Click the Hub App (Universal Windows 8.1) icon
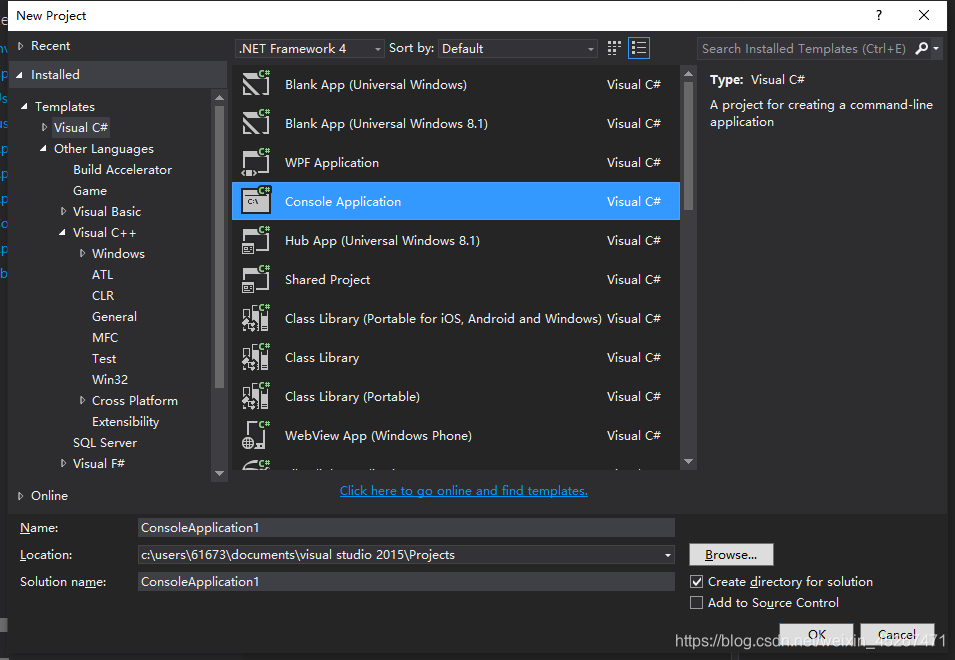 (x=256, y=240)
